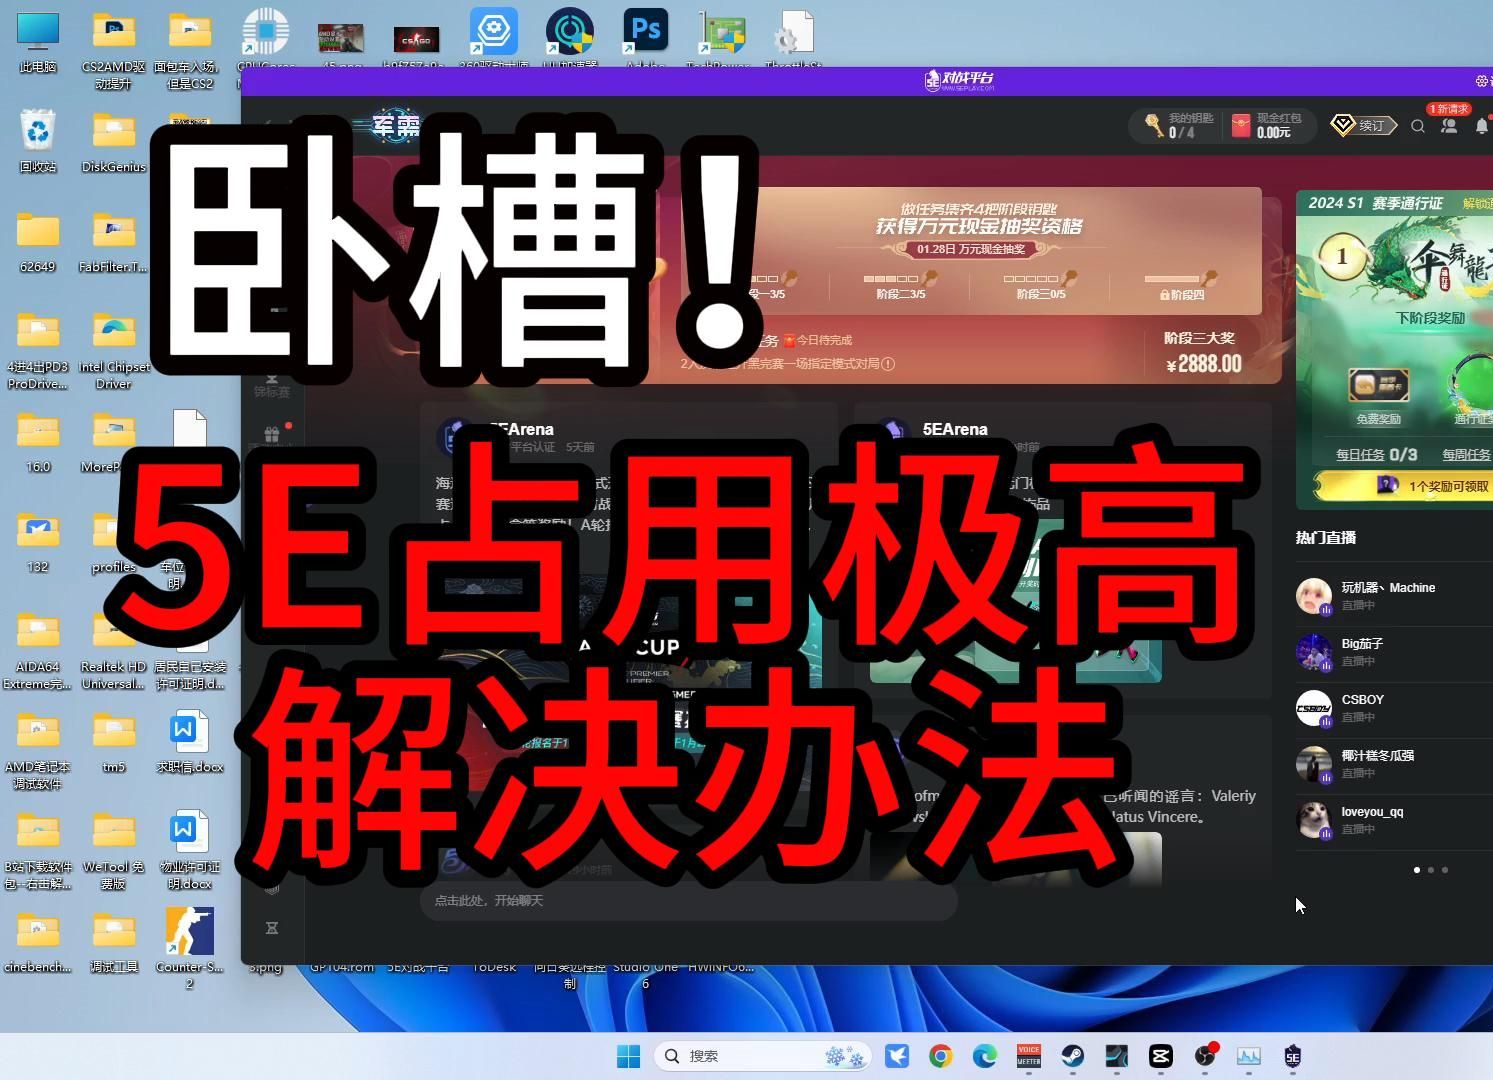Click the 5E chat input field
Image resolution: width=1493 pixels, height=1080 pixels.
click(x=689, y=901)
